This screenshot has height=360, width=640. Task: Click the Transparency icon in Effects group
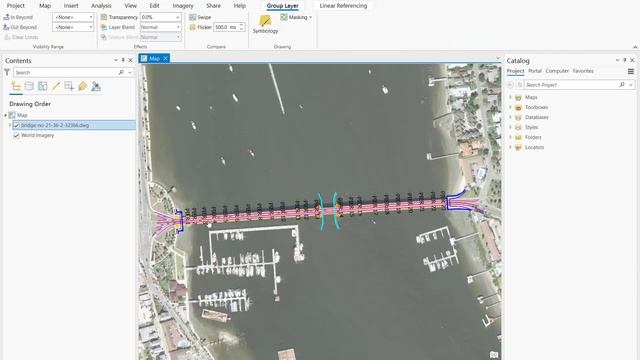point(104,17)
